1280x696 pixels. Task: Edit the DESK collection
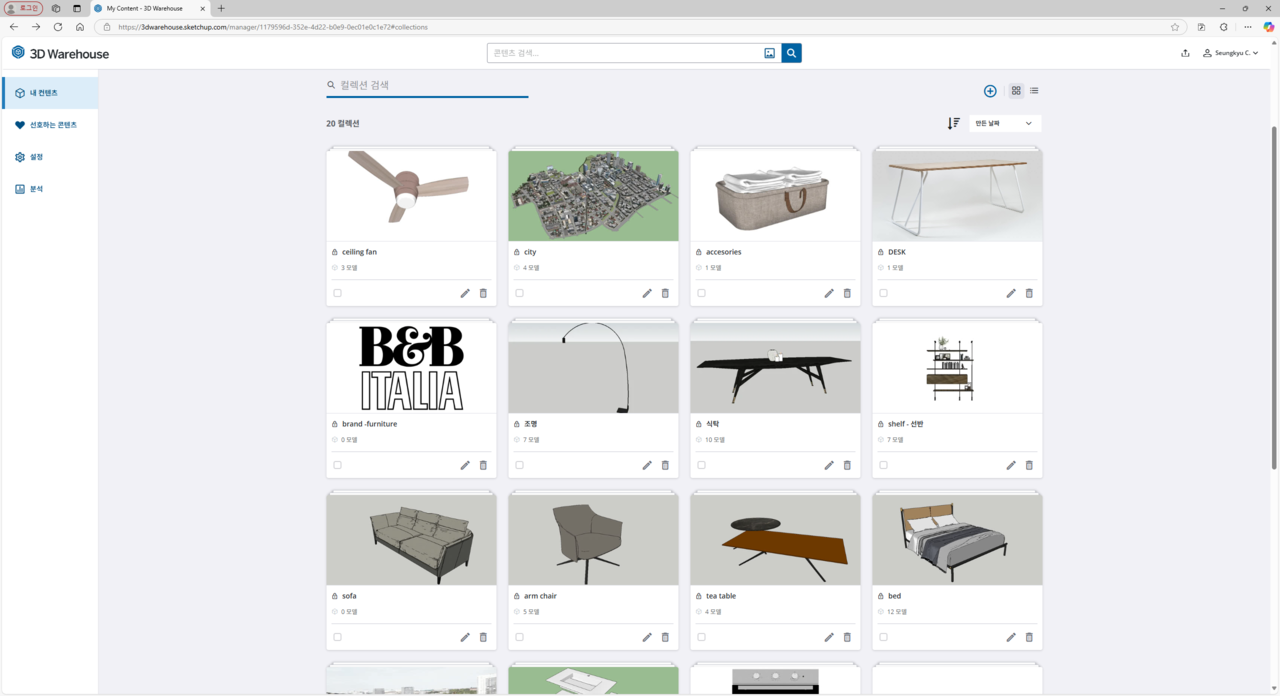1011,293
